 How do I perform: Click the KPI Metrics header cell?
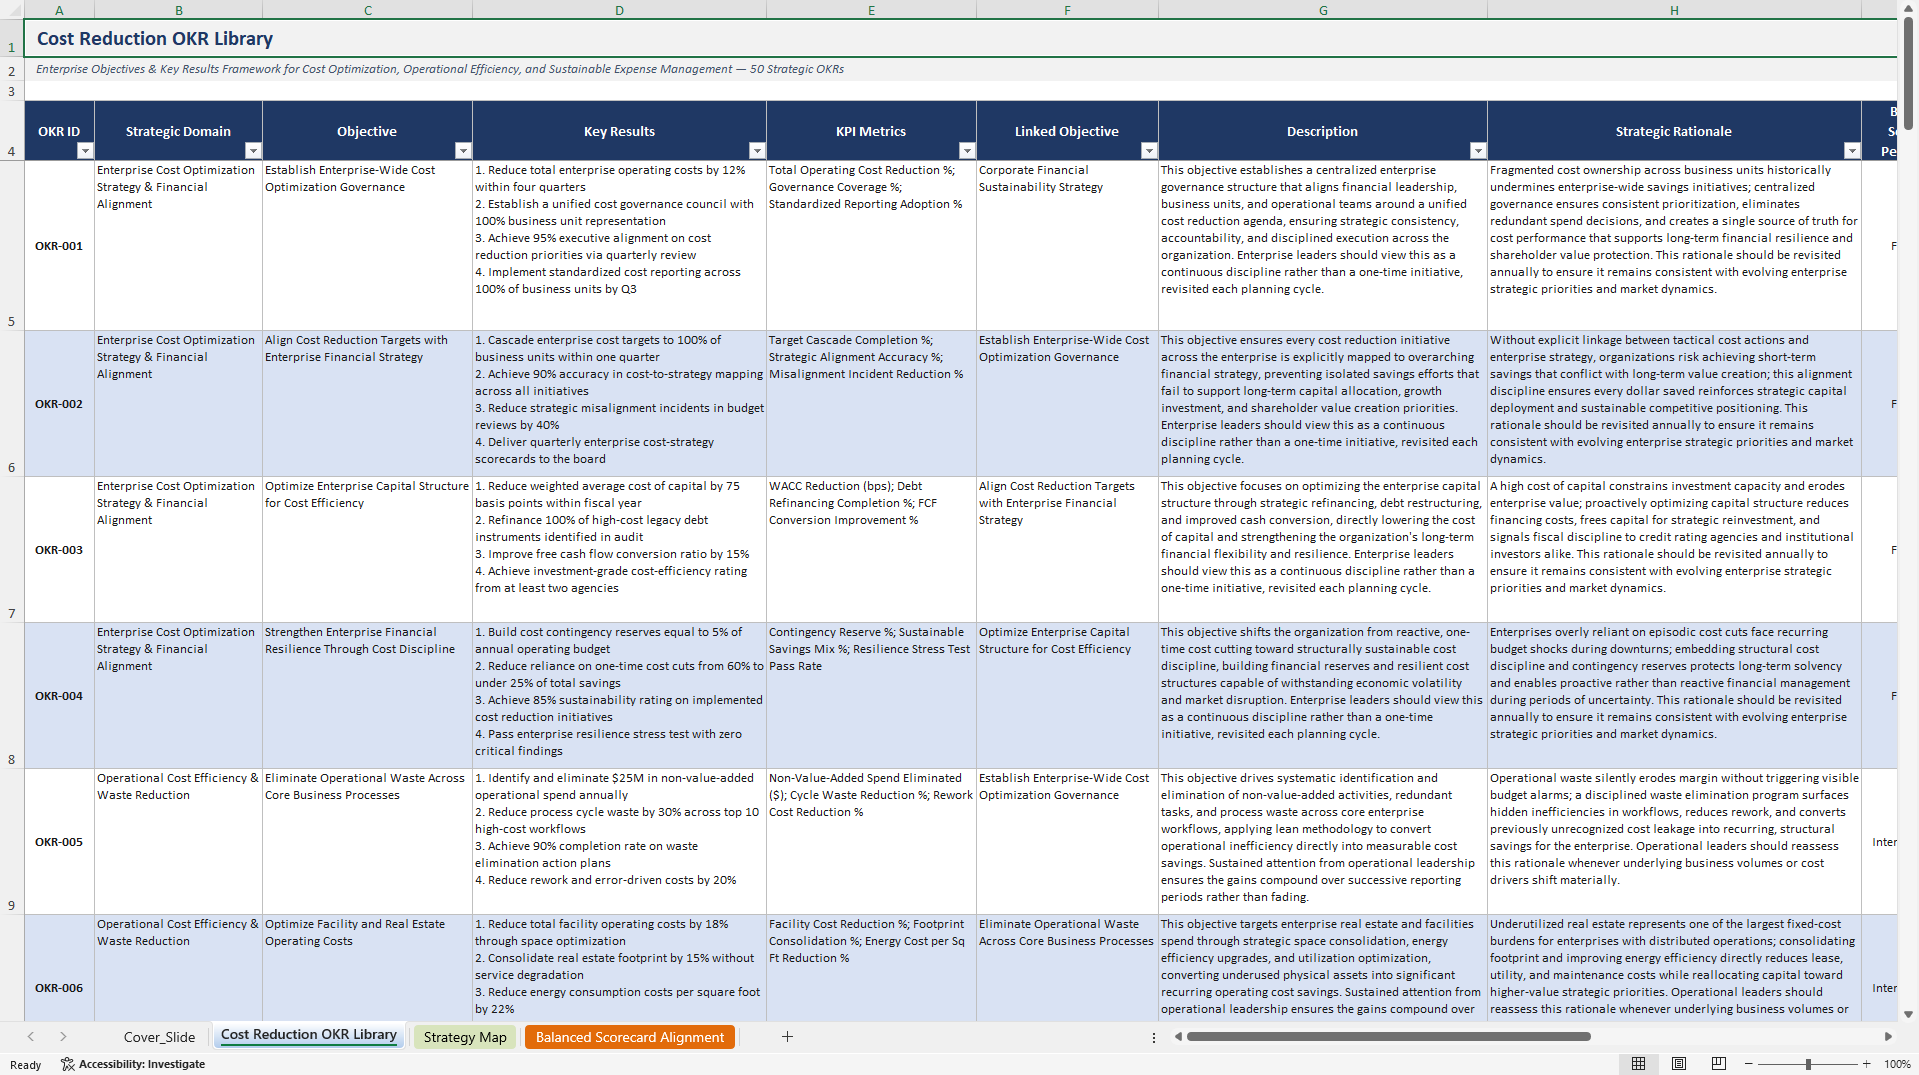(871, 131)
